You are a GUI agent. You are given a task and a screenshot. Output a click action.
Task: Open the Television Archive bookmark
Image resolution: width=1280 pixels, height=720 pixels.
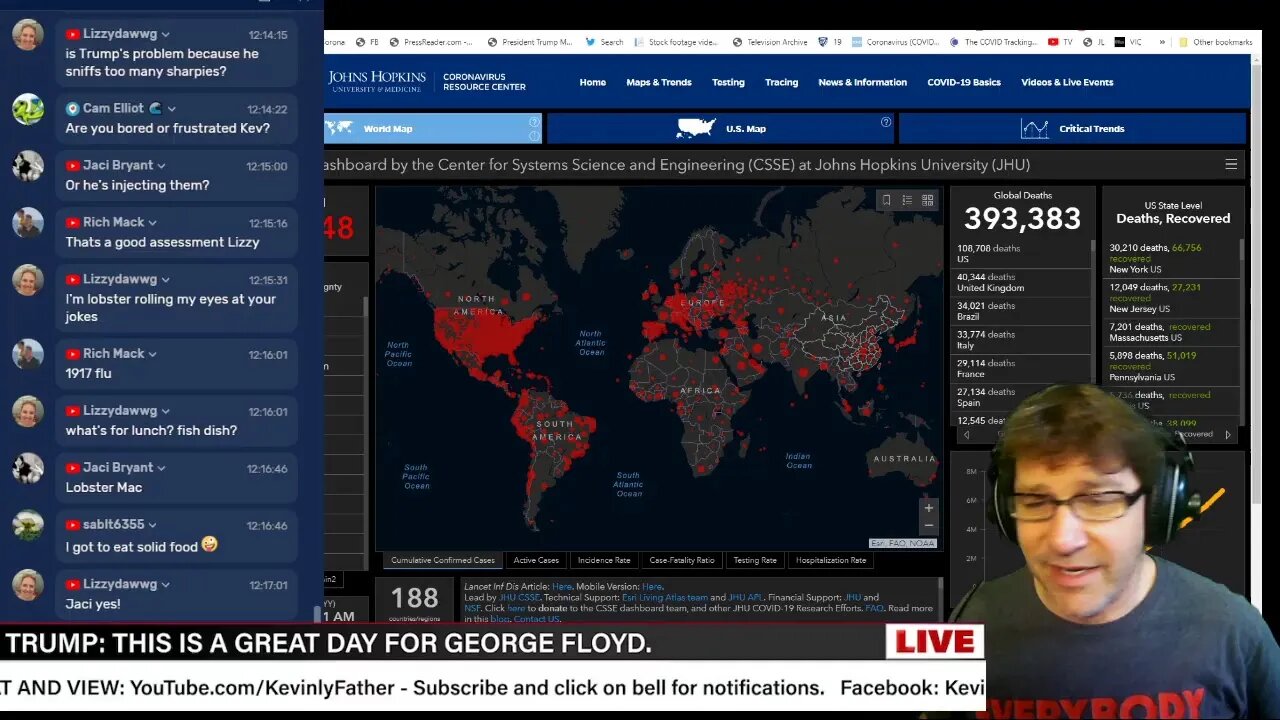[770, 42]
